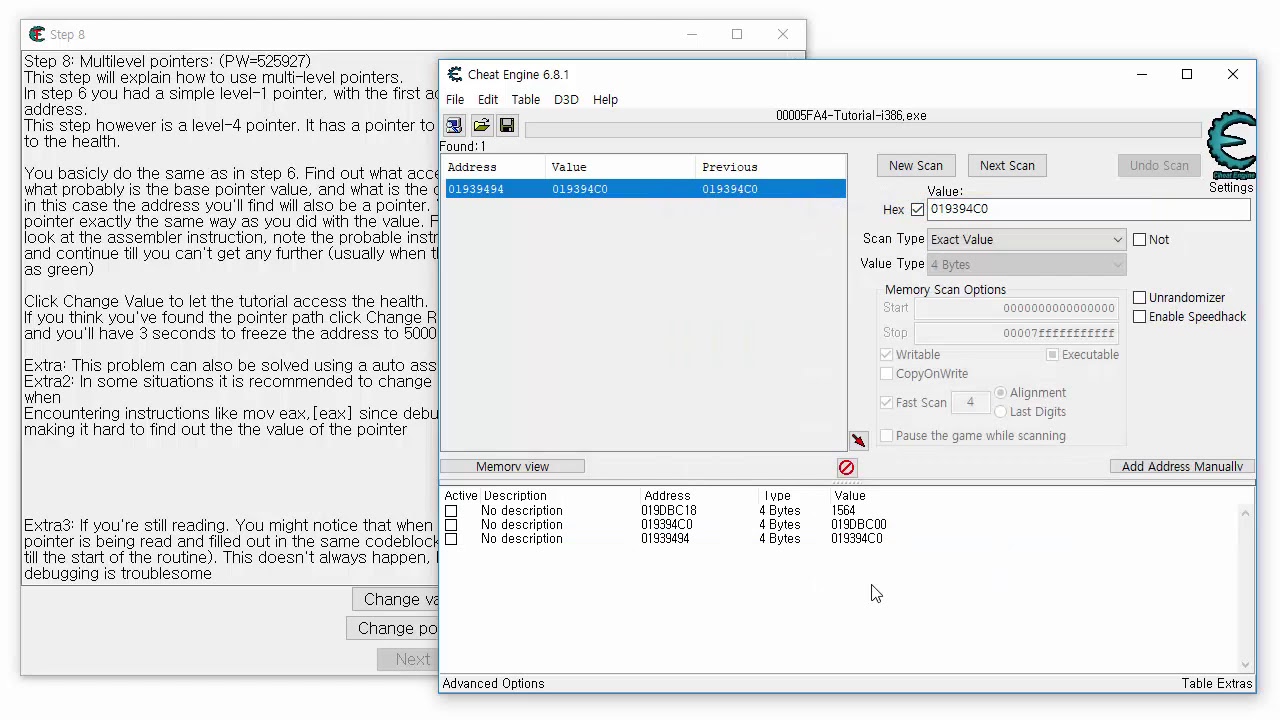Click the scan Start address field

[1015, 308]
